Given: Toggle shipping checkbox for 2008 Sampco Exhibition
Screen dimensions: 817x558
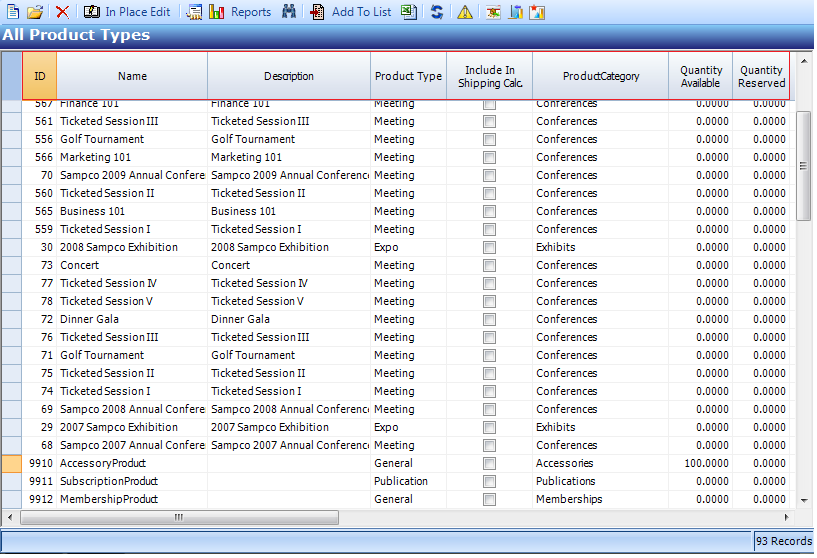Looking at the screenshot, I should pyautogui.click(x=489, y=247).
